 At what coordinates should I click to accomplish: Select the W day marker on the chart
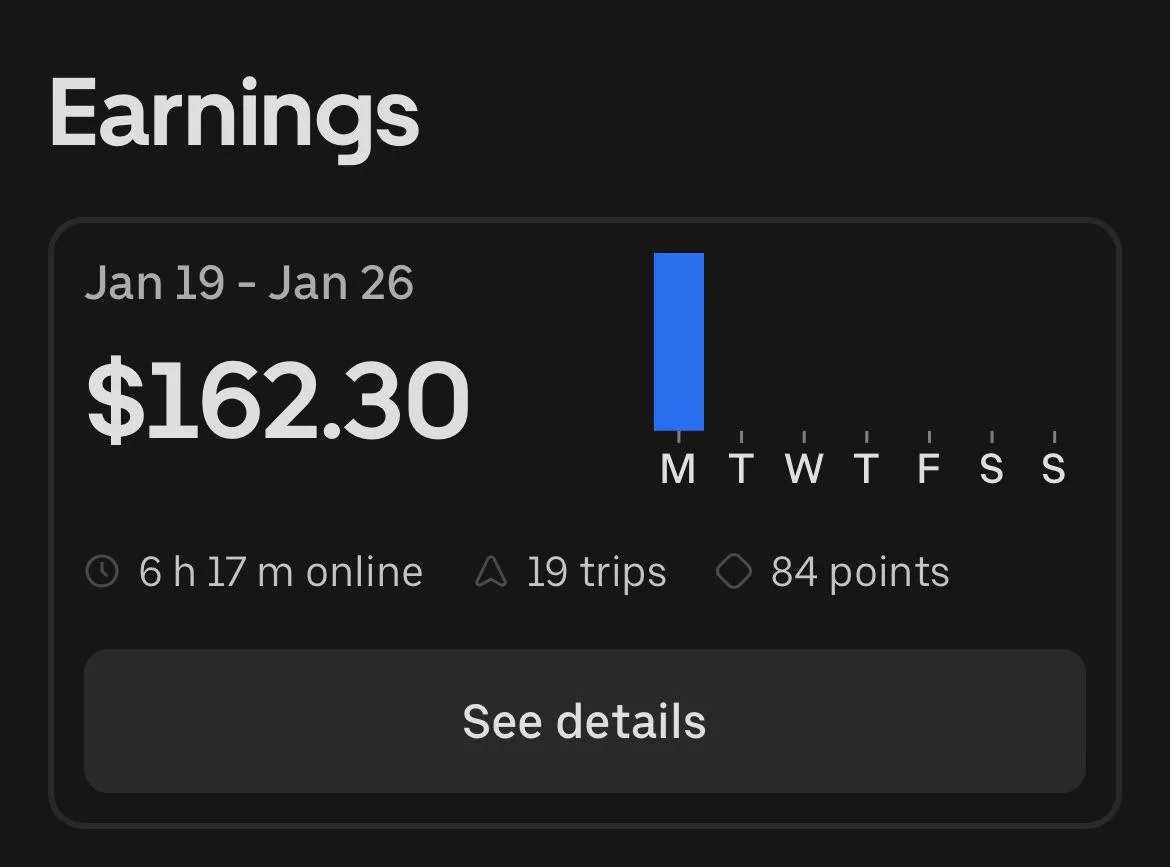pos(804,468)
